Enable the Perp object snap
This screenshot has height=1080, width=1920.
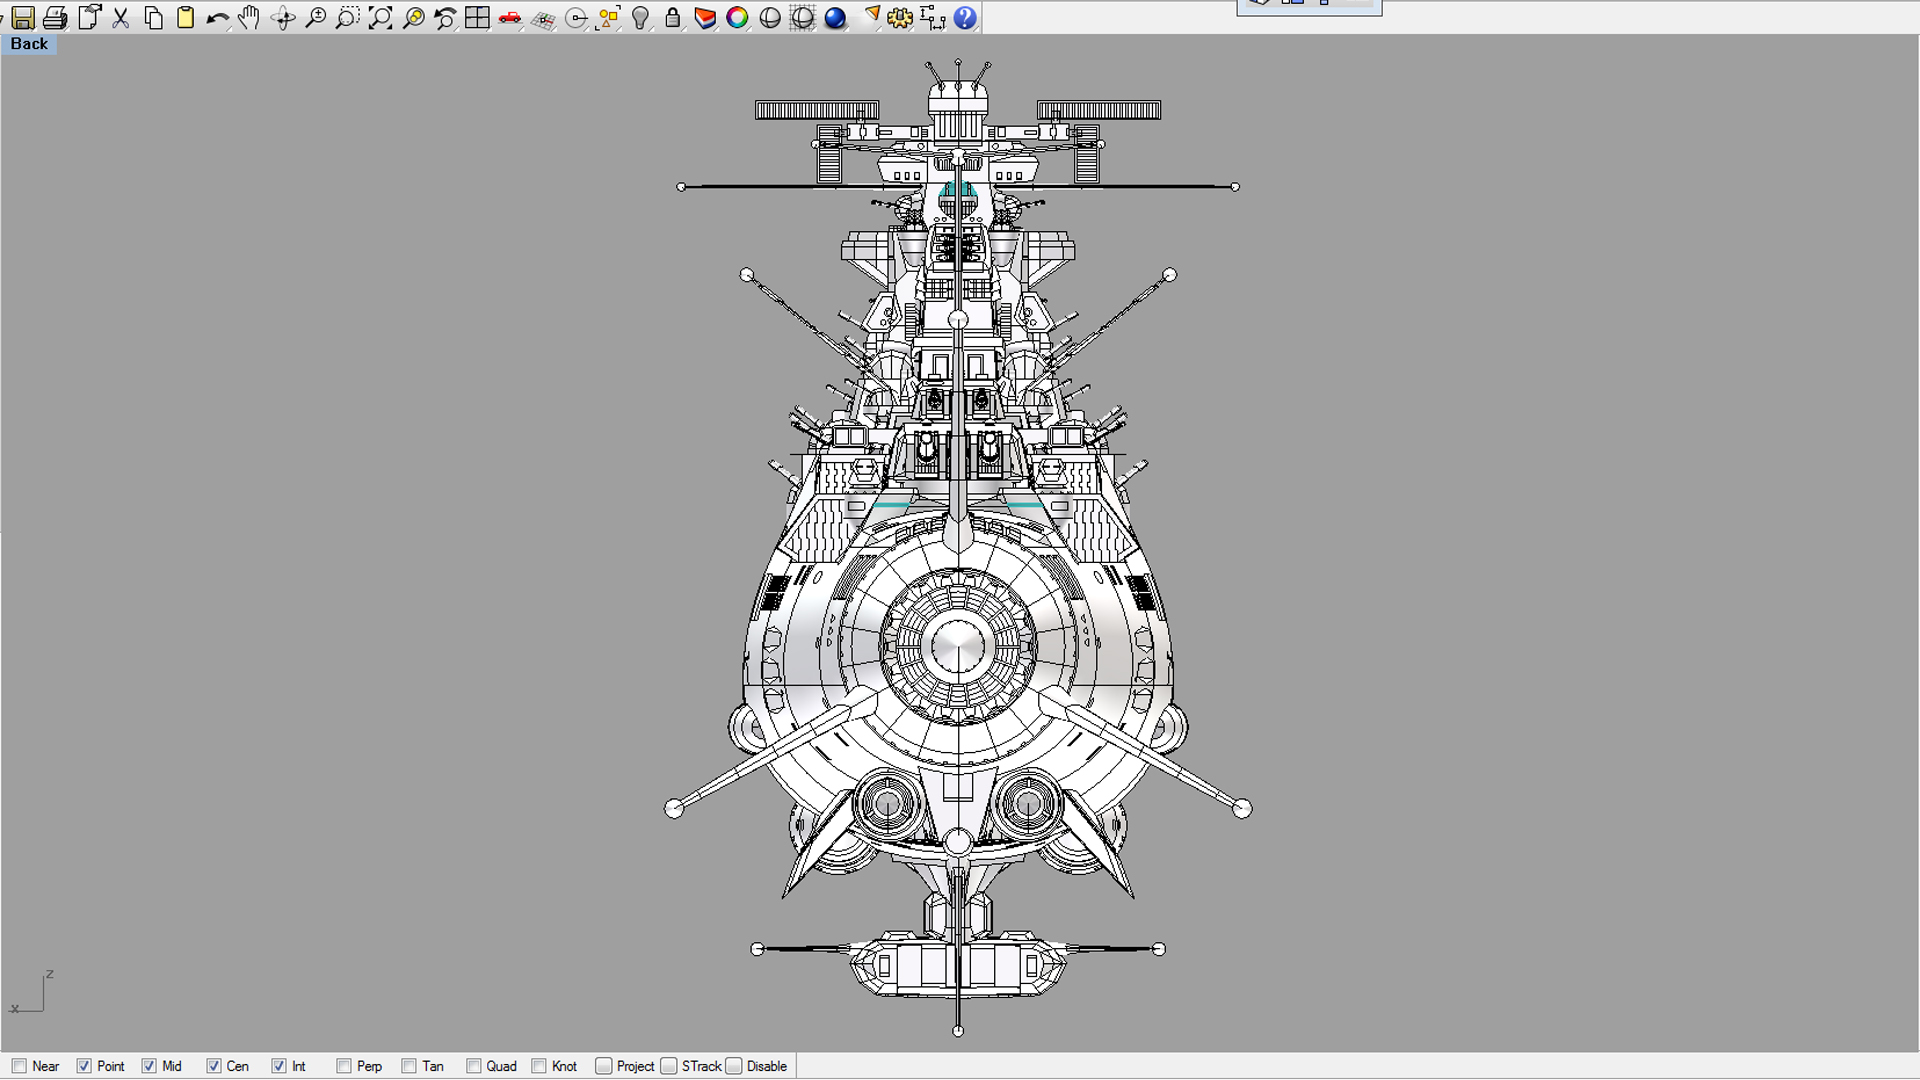pyautogui.click(x=344, y=1066)
